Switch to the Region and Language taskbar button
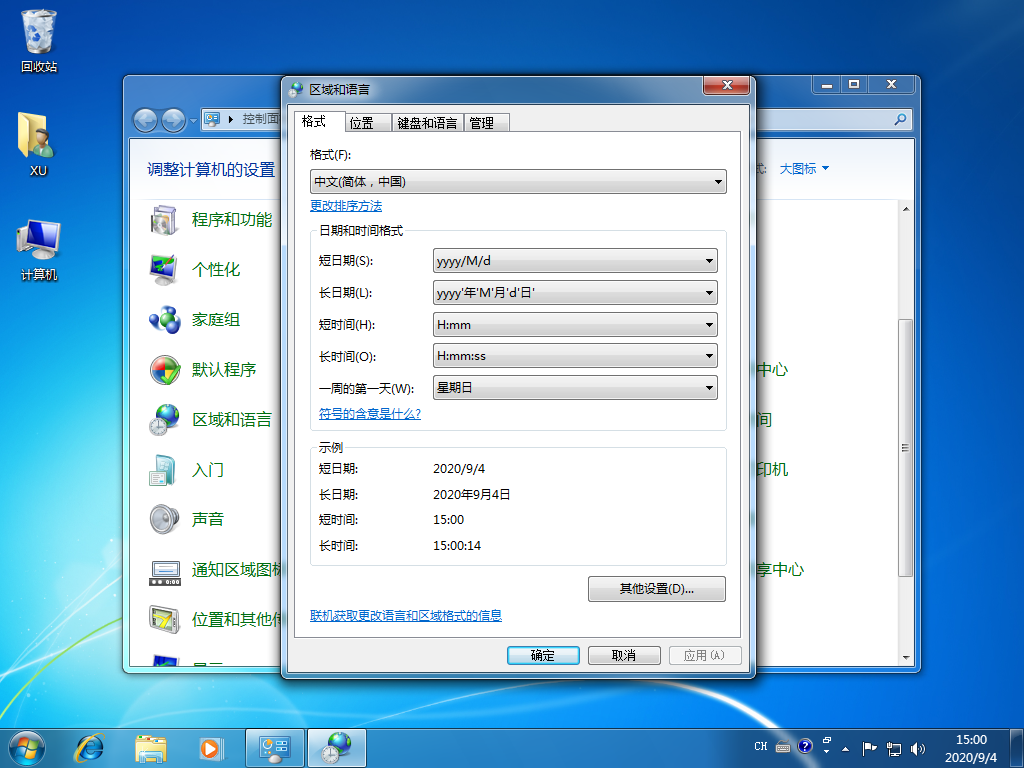1024x768 pixels. pyautogui.click(x=337, y=748)
